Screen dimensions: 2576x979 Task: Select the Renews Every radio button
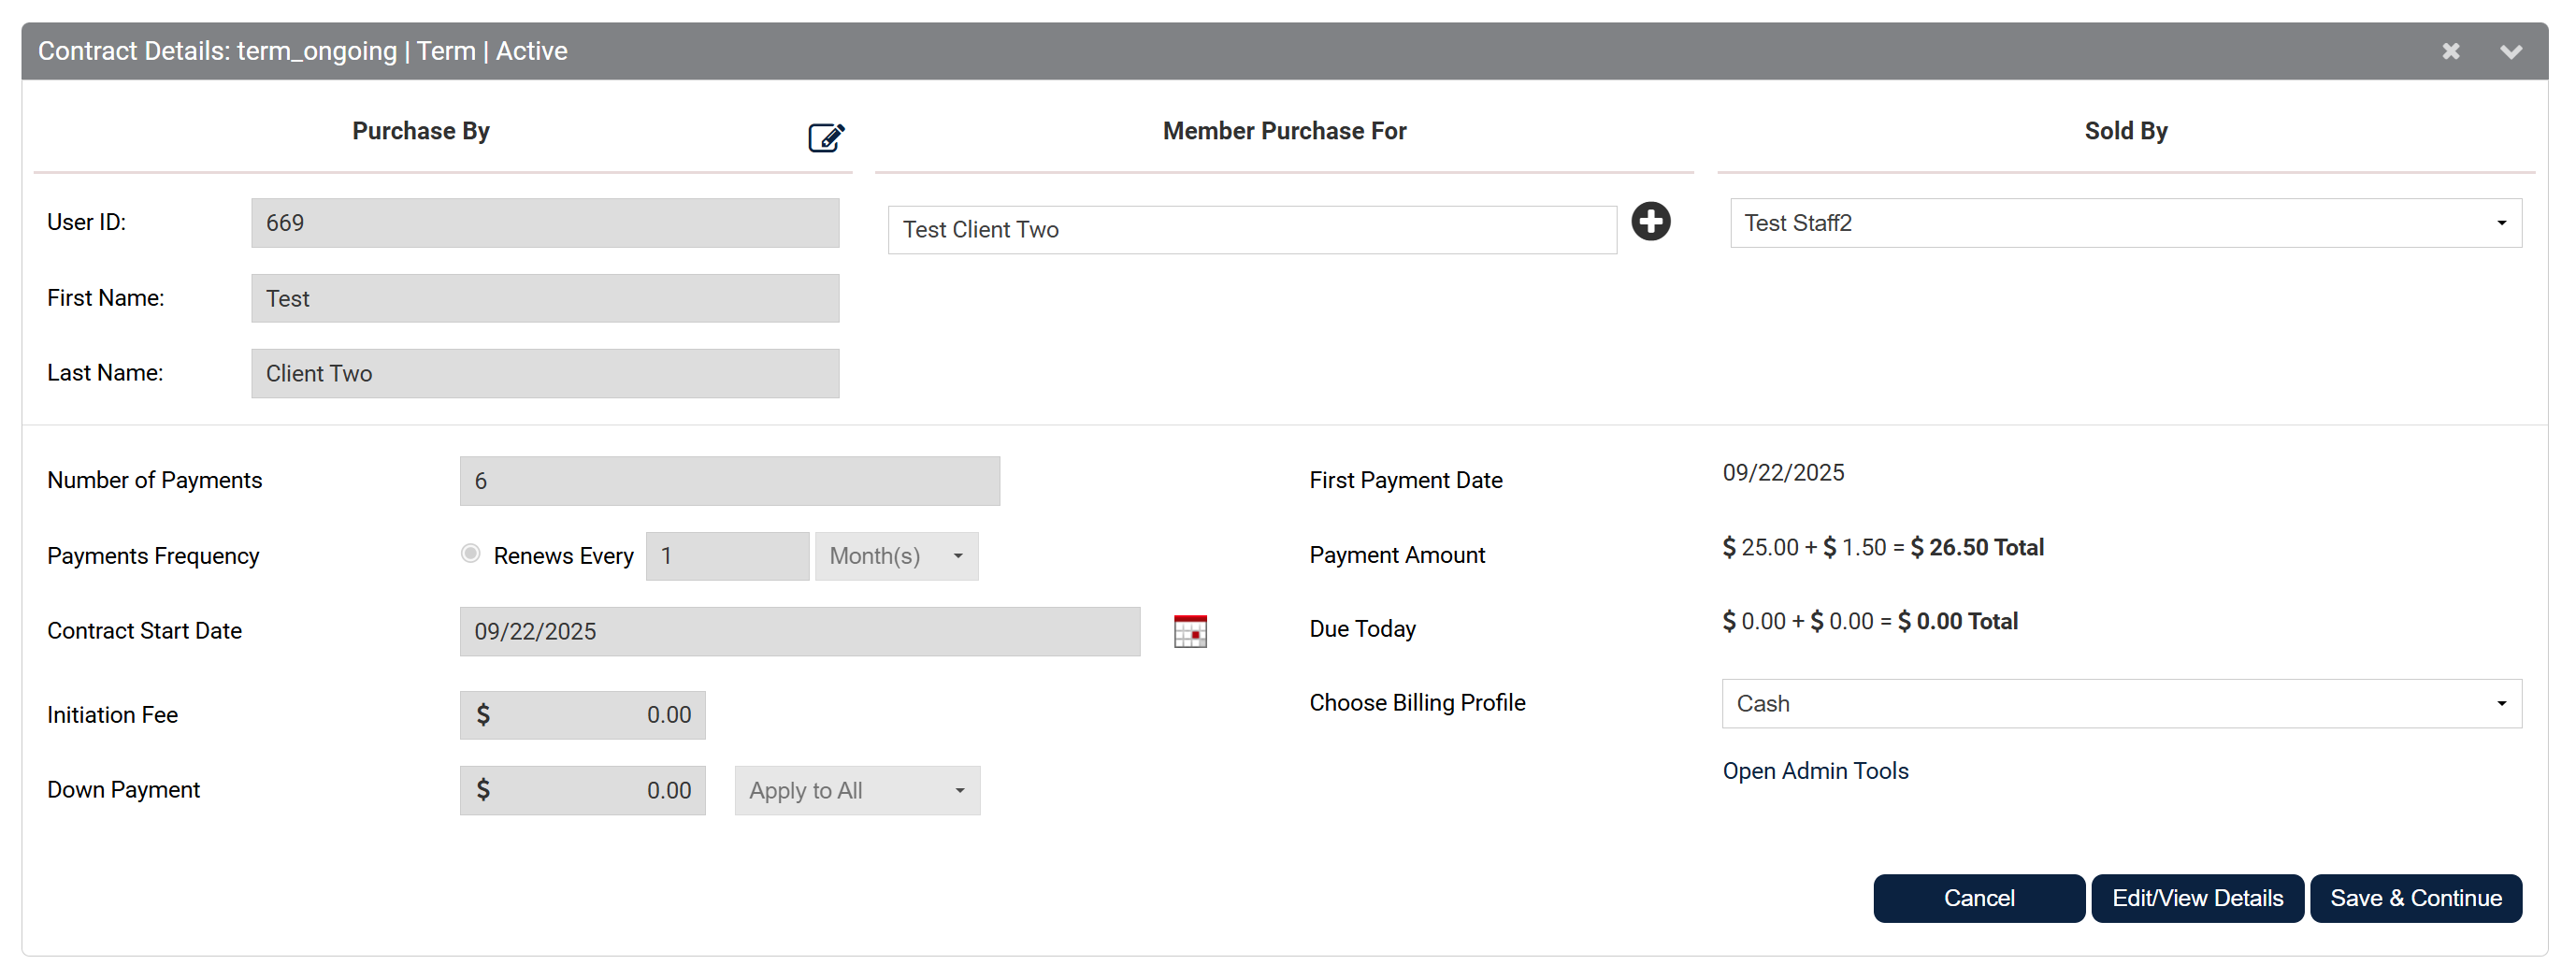[x=470, y=554]
